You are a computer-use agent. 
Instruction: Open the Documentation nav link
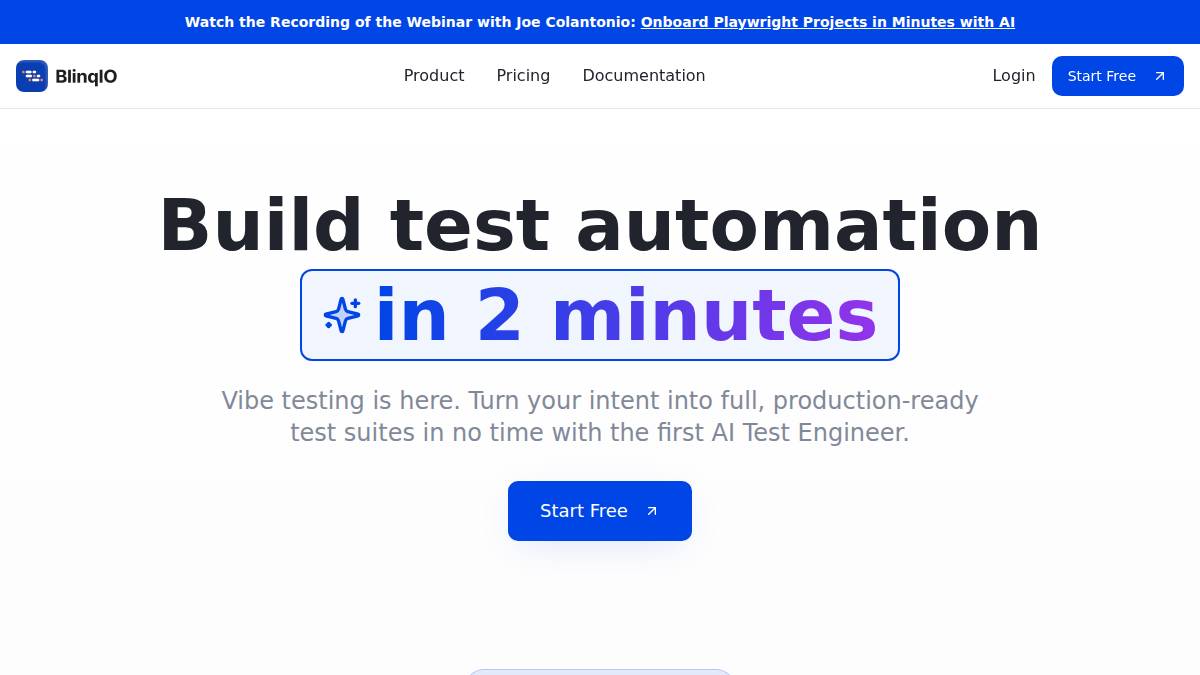pos(644,76)
